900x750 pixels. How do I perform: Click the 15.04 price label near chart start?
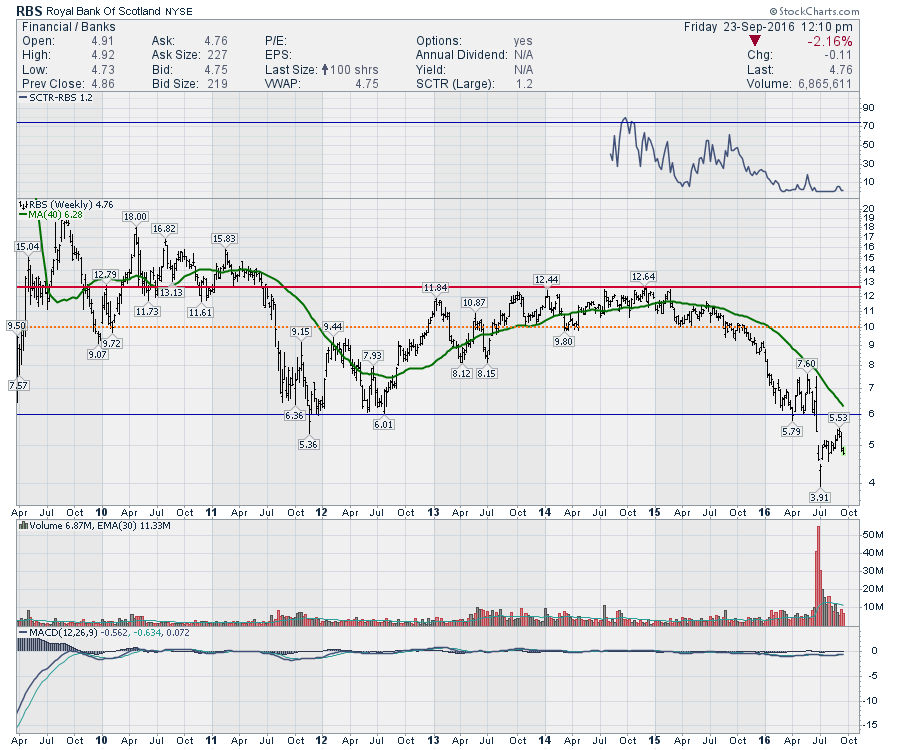27,246
